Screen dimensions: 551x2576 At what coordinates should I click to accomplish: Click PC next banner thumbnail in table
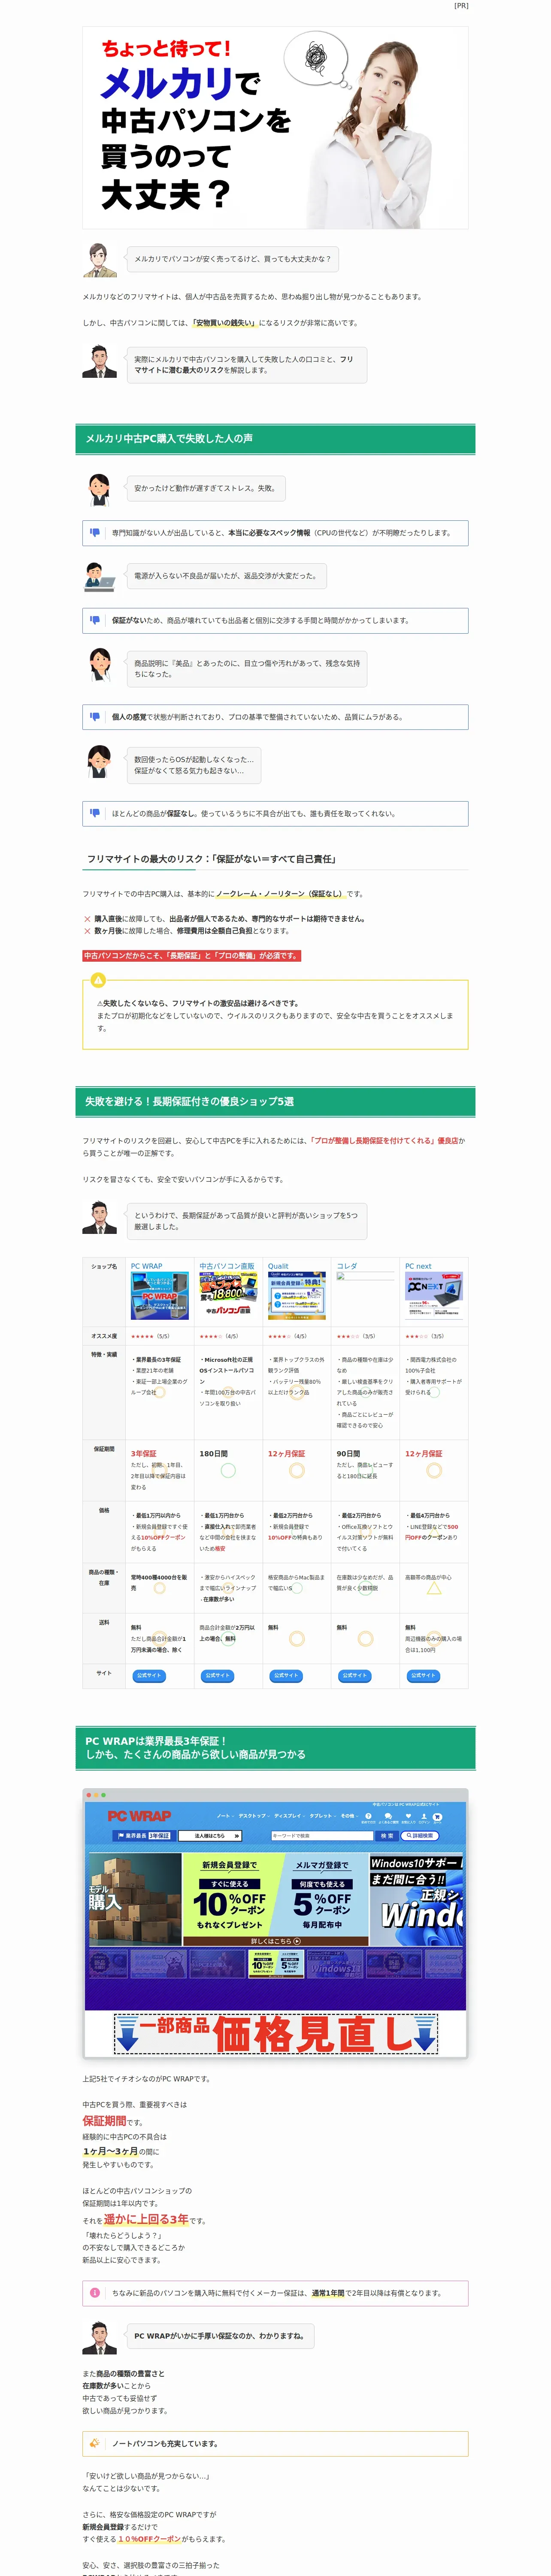point(434,1296)
